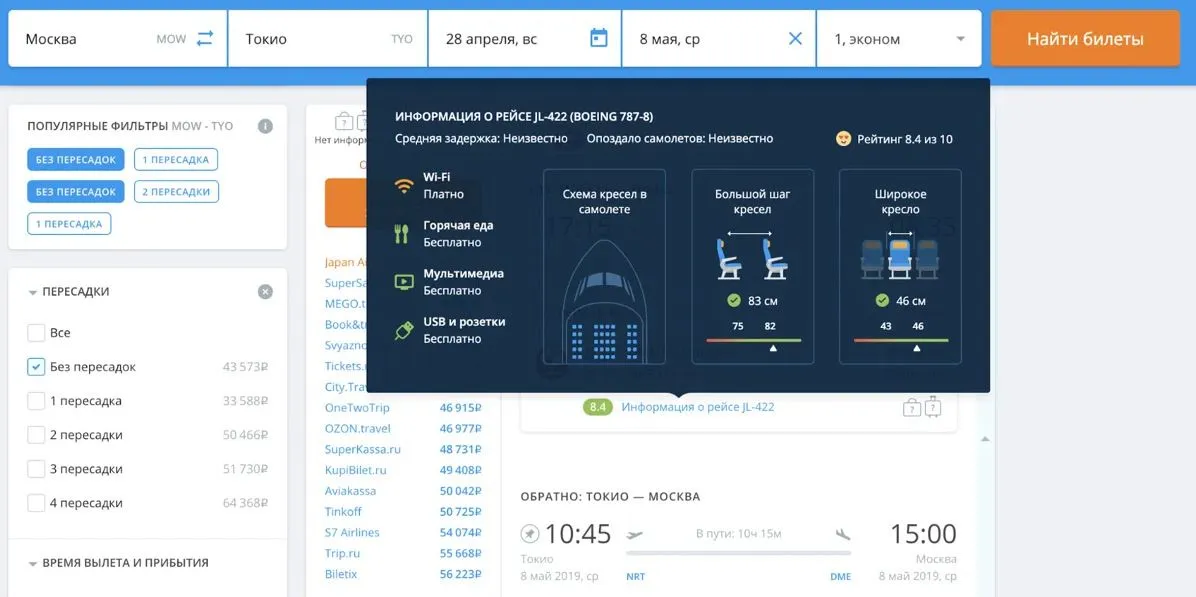The width and height of the screenshot is (1196, 597).
Task: Open 'Информация о рейсе JL-422' link
Action: coord(697,407)
